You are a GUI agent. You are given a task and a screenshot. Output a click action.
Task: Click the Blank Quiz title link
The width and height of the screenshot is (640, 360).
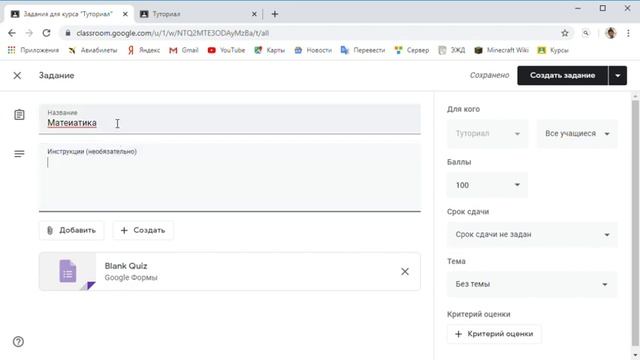click(126, 266)
